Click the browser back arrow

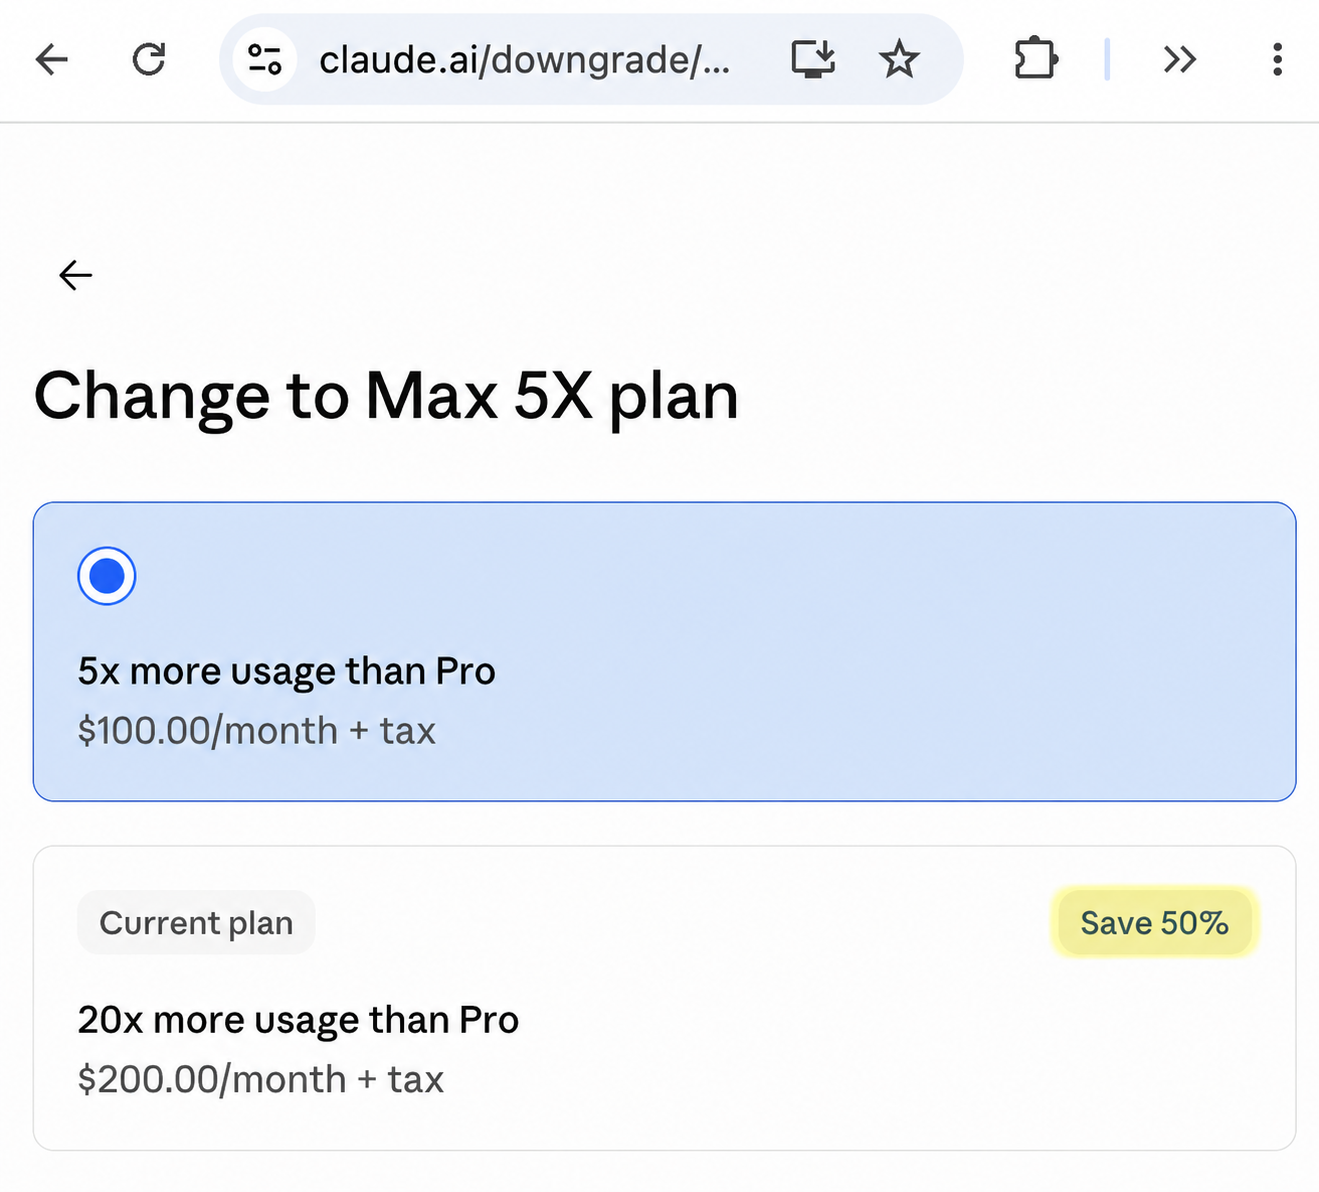pos(51,60)
